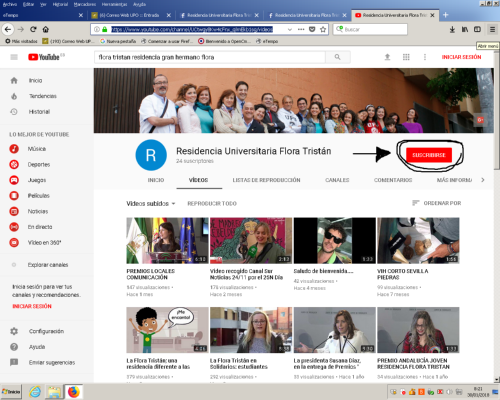Open the PREMIOS LOCALES COMUNICACIÓN video thumbnail
This screenshot has height=400, width=500.
tap(167, 241)
